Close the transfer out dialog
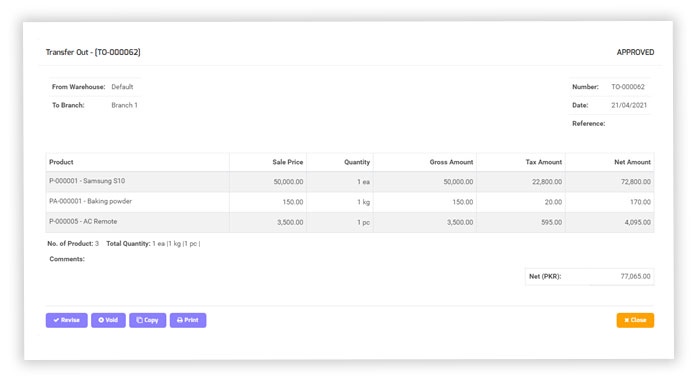This screenshot has width=699, height=388. [x=635, y=320]
